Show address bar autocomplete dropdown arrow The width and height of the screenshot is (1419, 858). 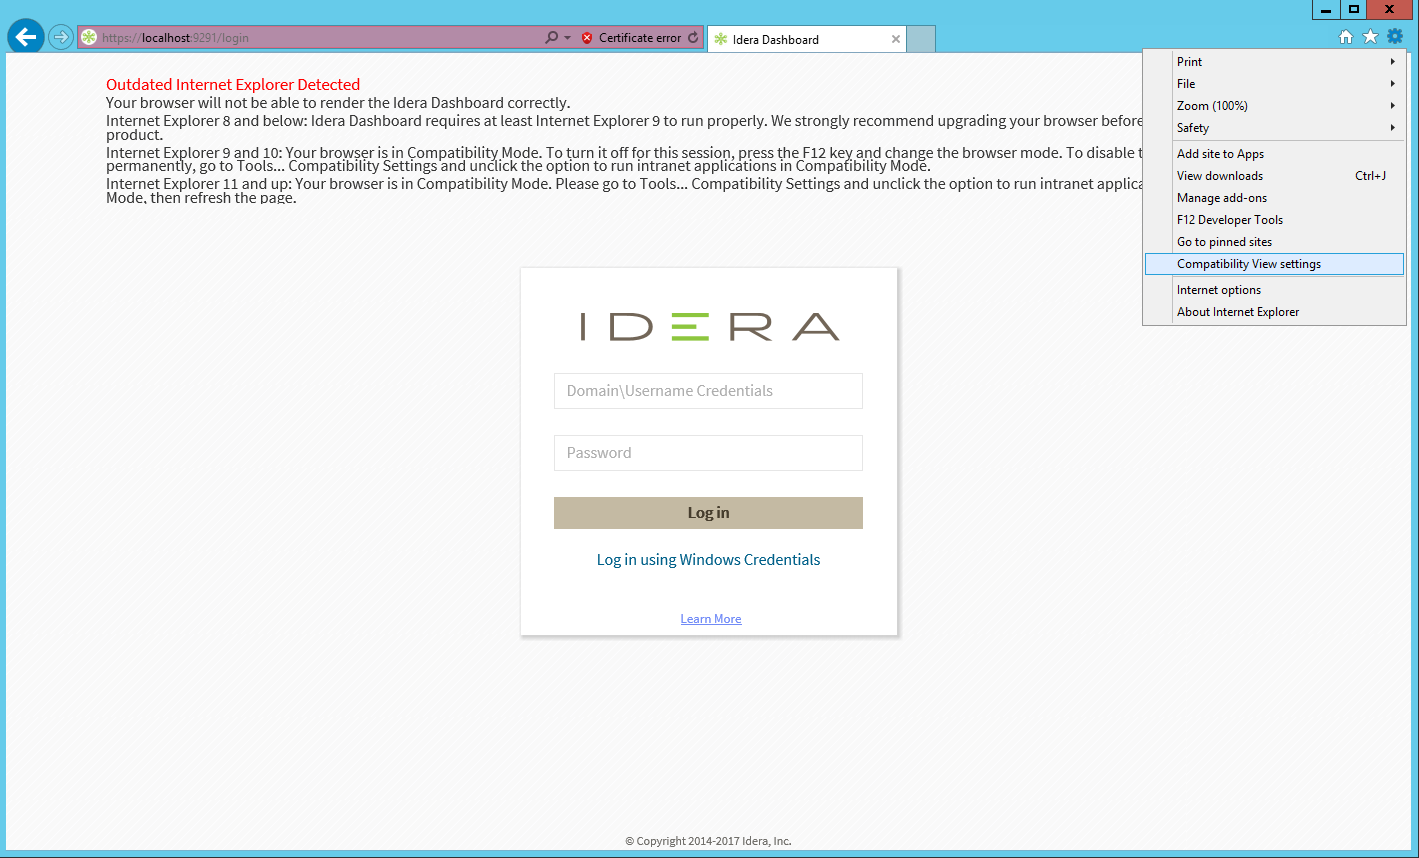click(x=568, y=38)
